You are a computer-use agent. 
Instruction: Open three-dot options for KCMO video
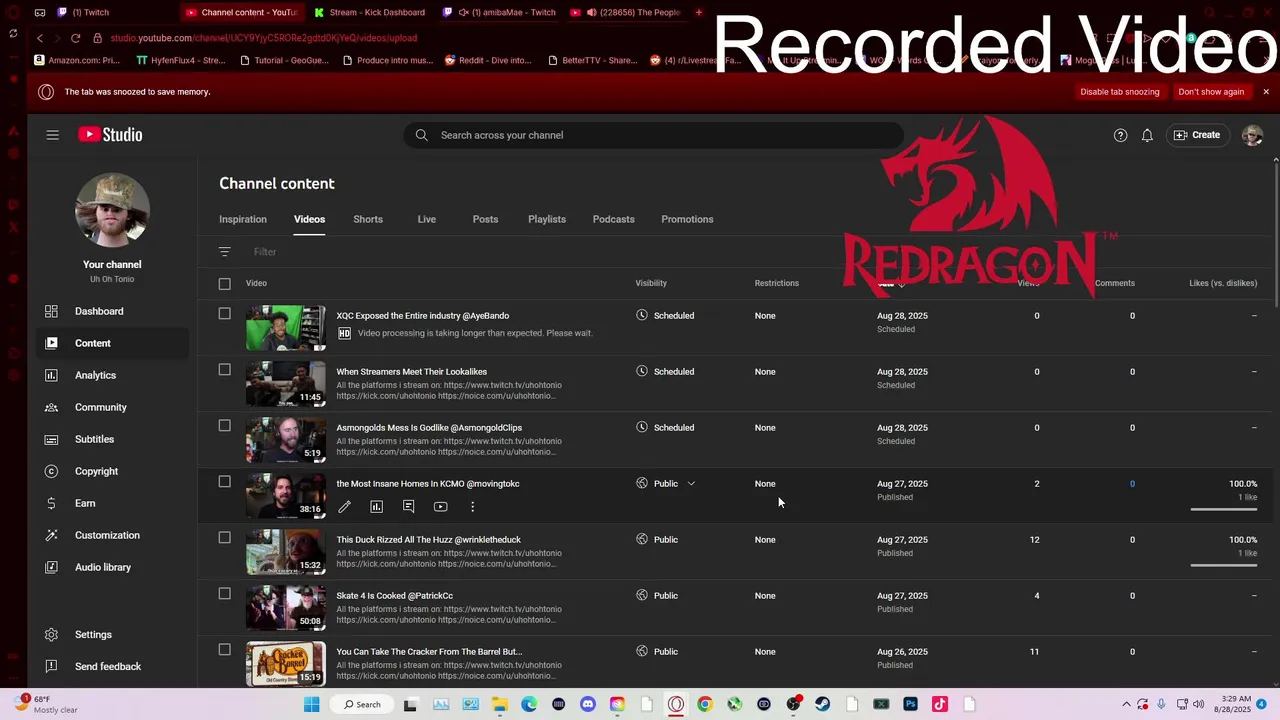tap(472, 507)
